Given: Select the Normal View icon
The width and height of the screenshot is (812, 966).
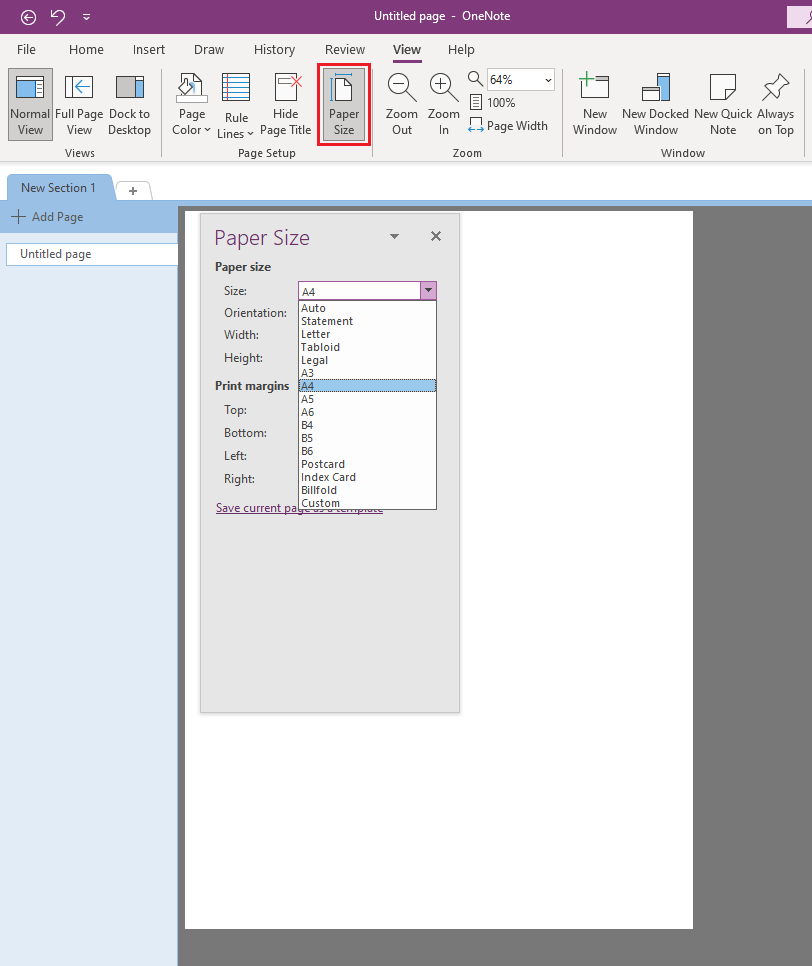Looking at the screenshot, I should point(29,104).
